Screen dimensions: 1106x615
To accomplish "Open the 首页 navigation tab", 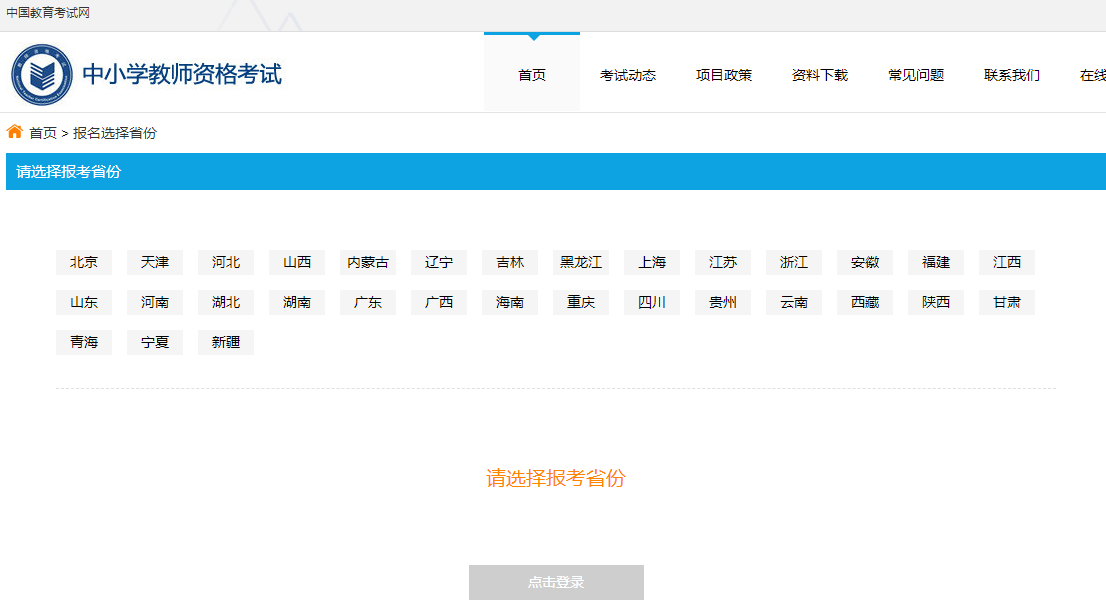I will pyautogui.click(x=532, y=75).
